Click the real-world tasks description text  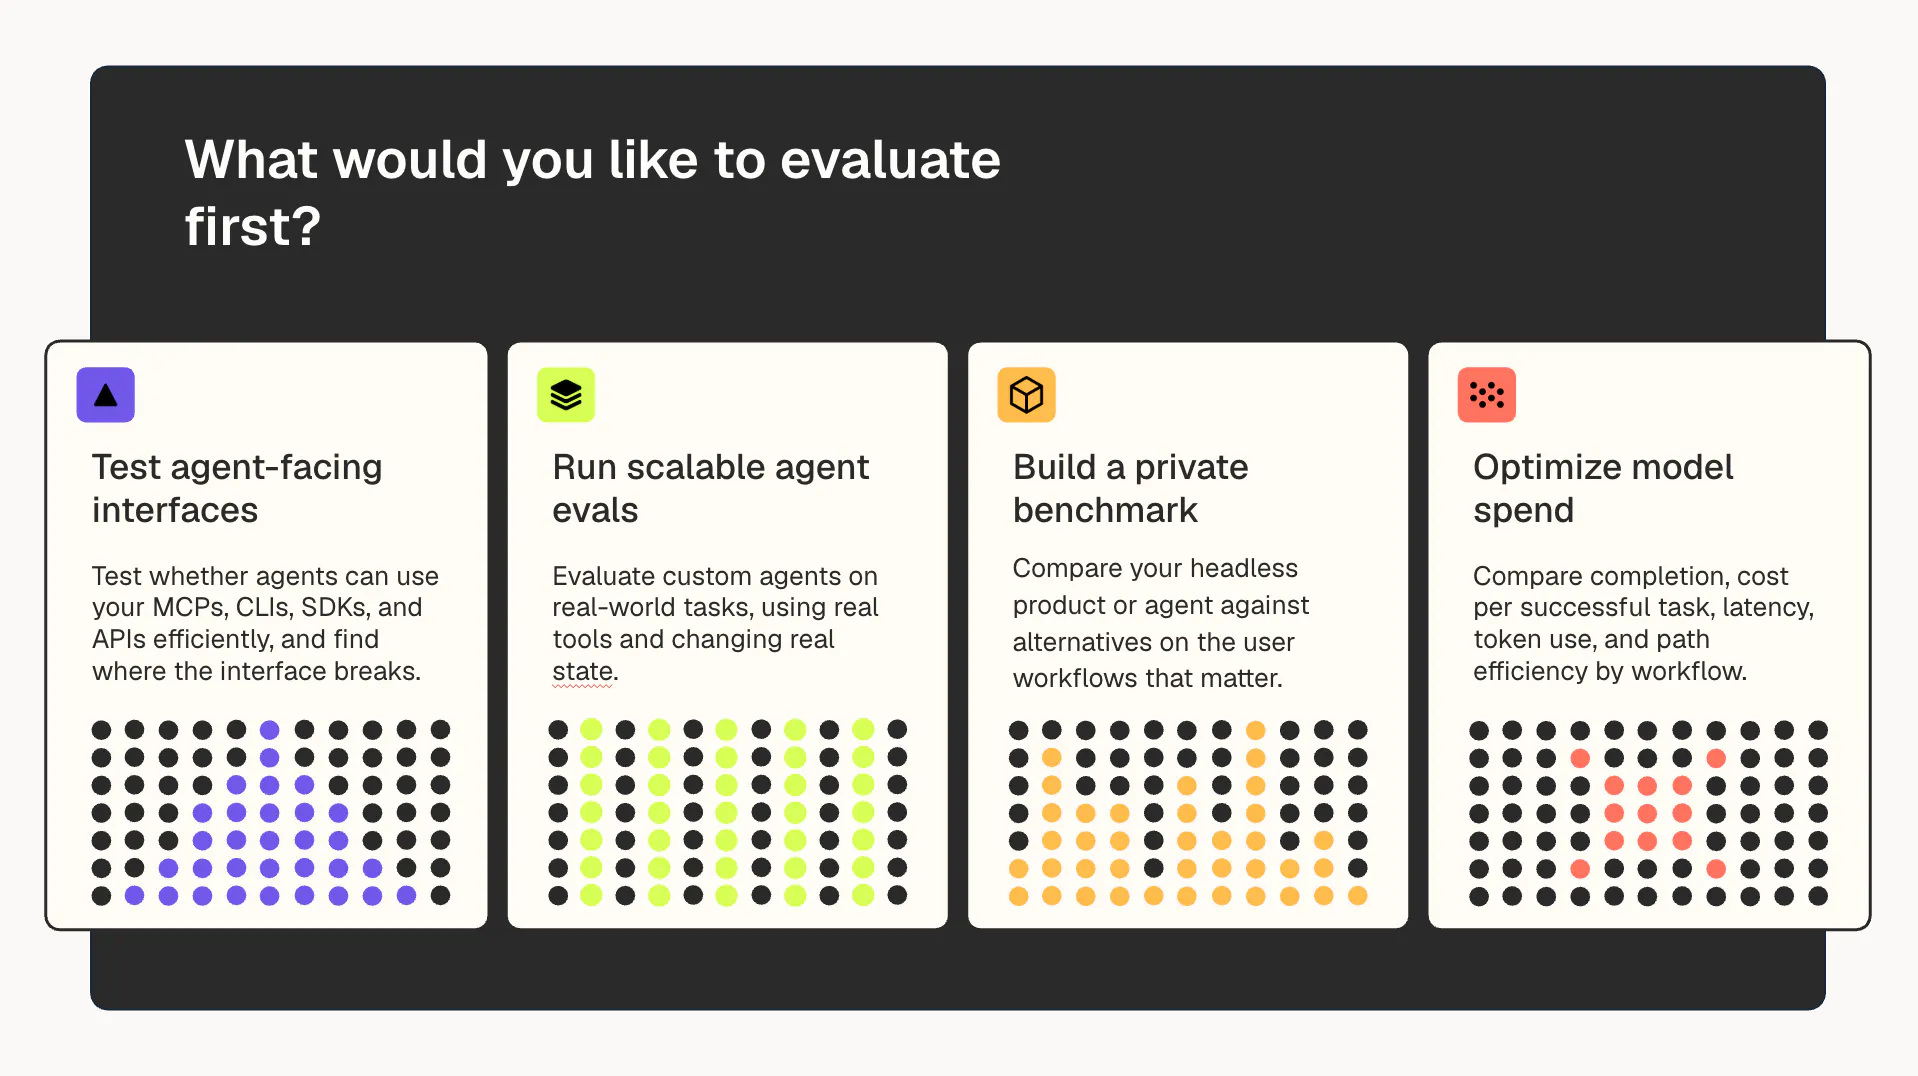pos(715,623)
